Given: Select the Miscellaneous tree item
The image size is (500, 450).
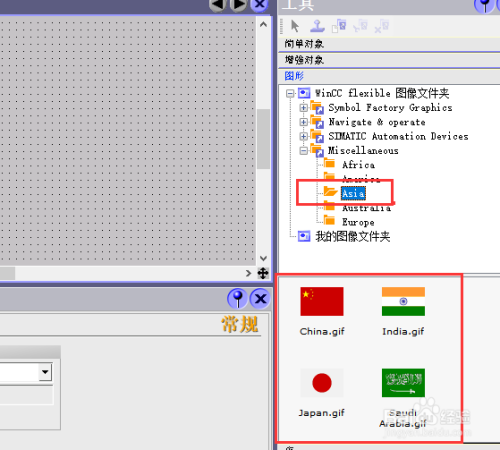Looking at the screenshot, I should pyautogui.click(x=363, y=151).
